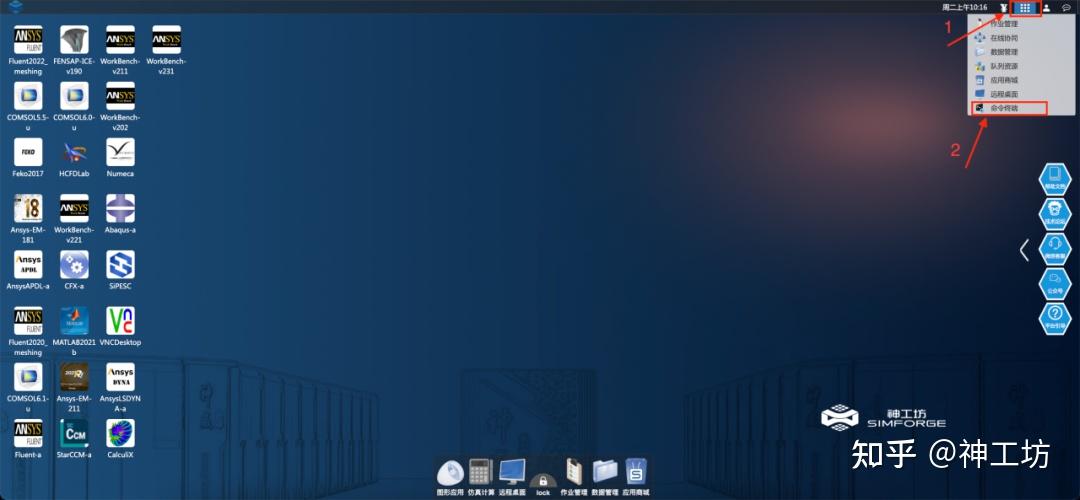
Task: Click the chat bubble icon in top bar
Action: (x=1067, y=8)
